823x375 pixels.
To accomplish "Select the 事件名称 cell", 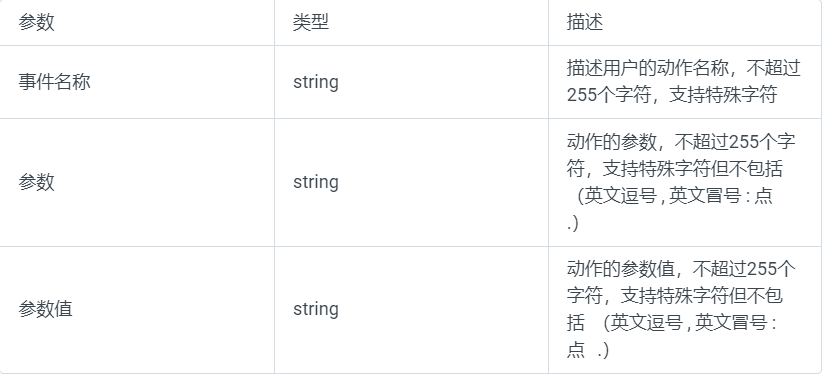I will [55, 82].
